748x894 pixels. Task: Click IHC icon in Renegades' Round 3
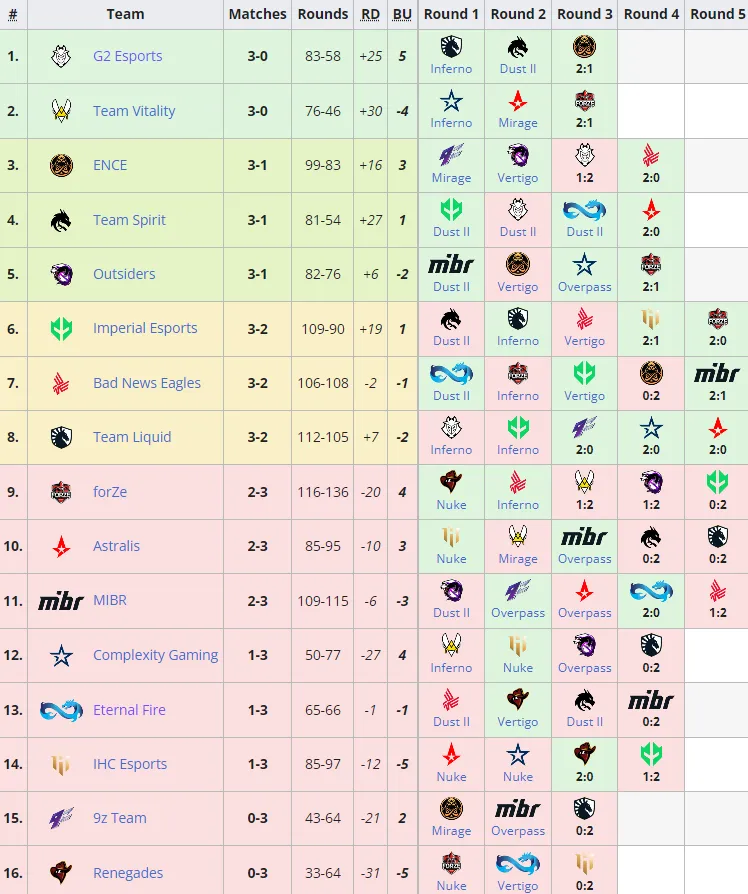[584, 863]
